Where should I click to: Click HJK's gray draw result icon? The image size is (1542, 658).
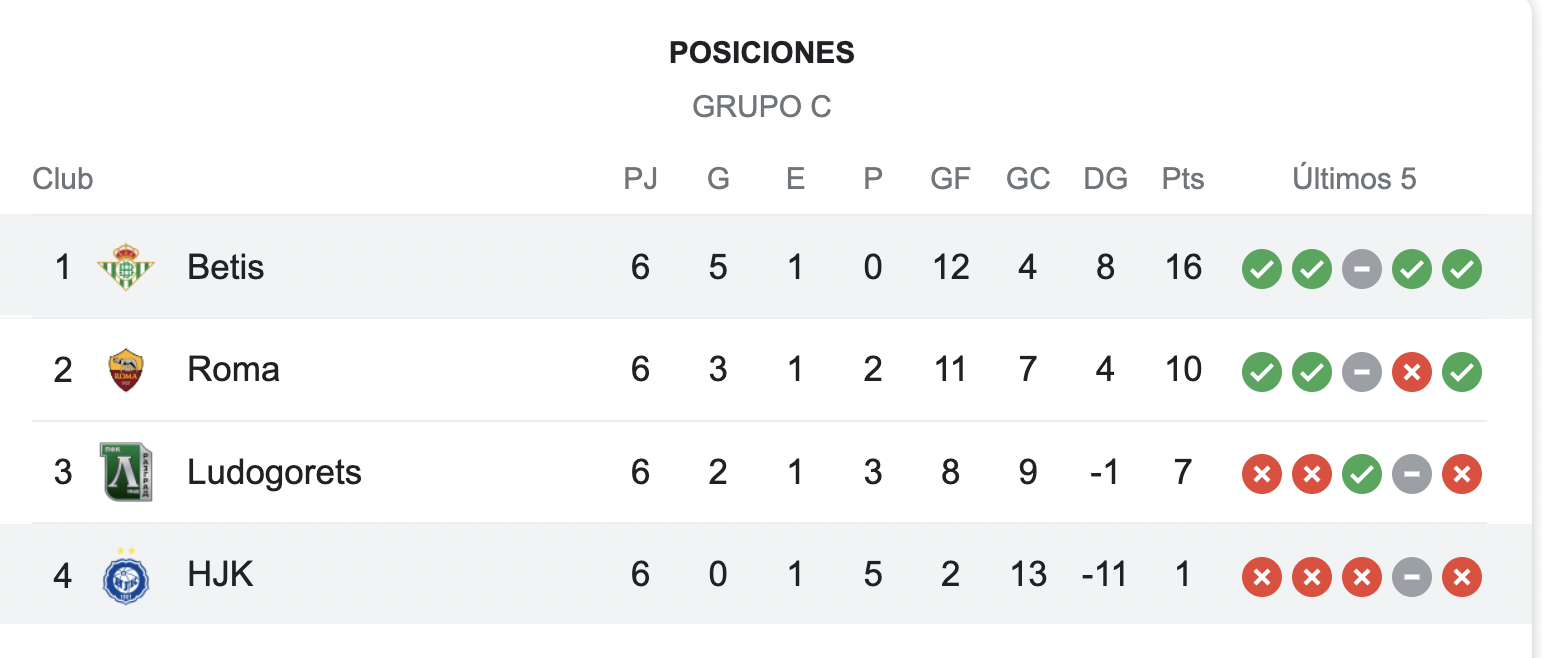coord(1412,576)
